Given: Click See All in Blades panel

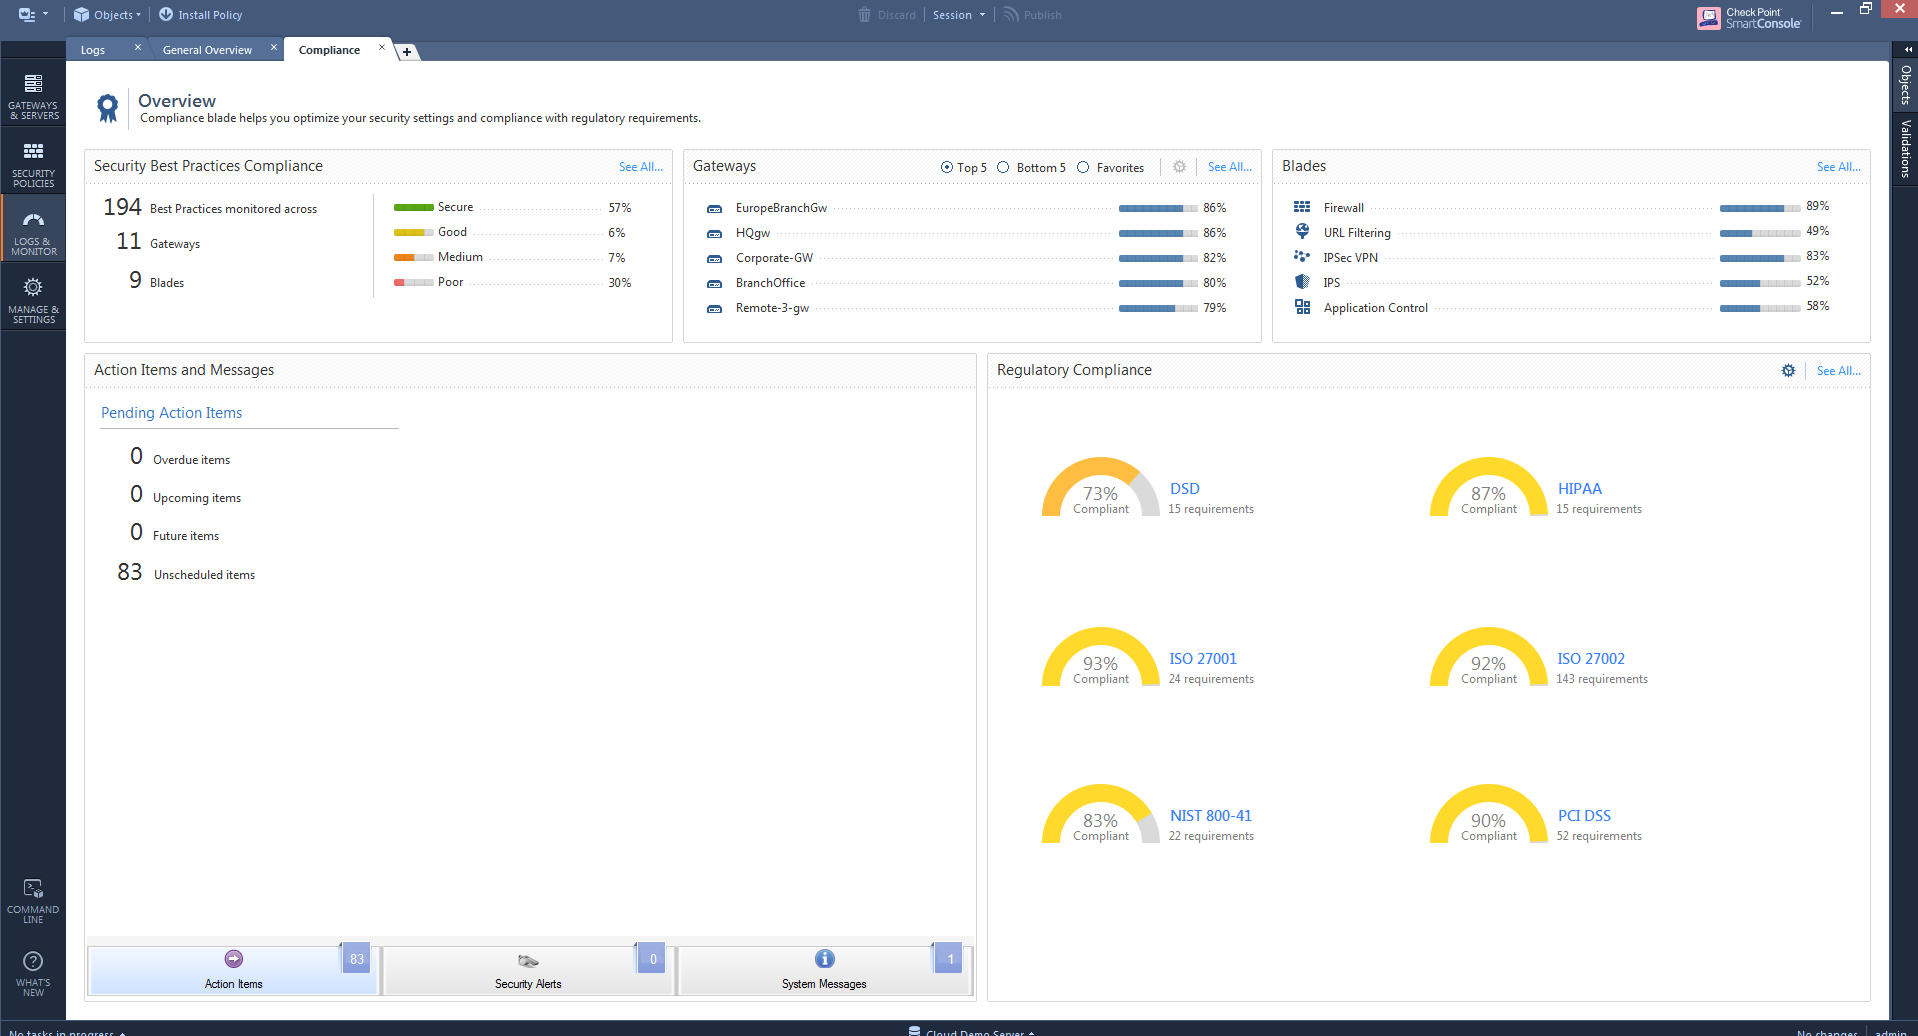Looking at the screenshot, I should click(x=1838, y=167).
